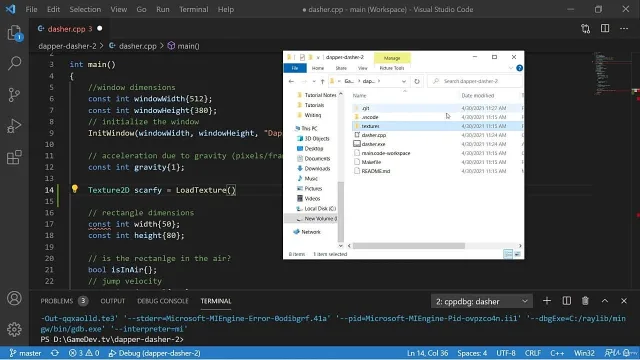Screen dimensions: 640x360
Task: Open the terminal selector dropdown cppdbg: dasher
Action: [482, 302]
